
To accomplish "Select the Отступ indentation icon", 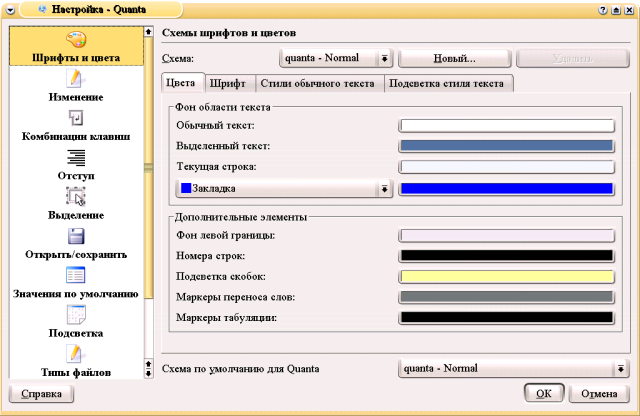I will point(75,157).
